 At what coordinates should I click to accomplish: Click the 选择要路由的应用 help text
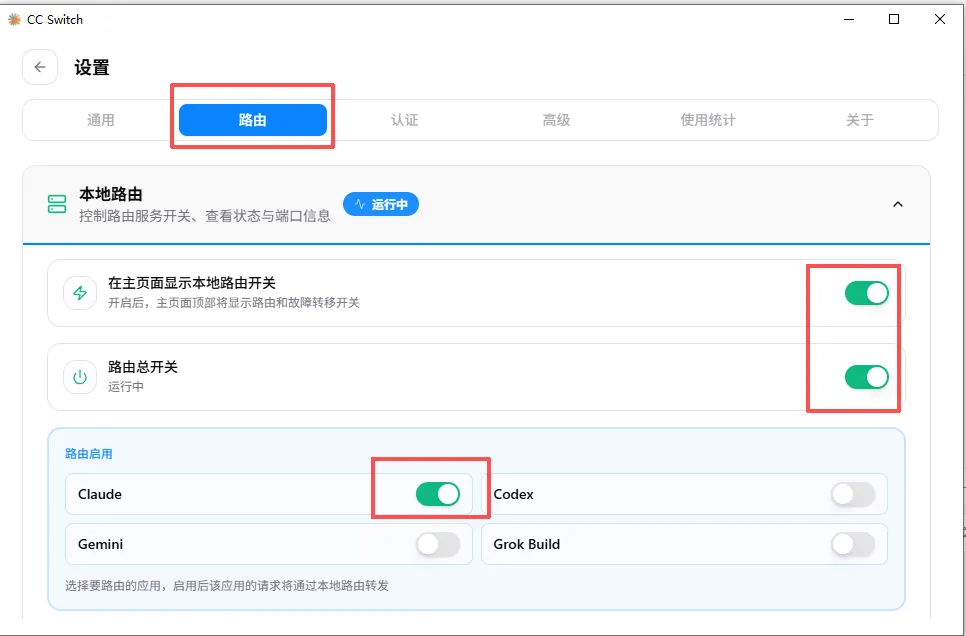pyautogui.click(x=227, y=585)
